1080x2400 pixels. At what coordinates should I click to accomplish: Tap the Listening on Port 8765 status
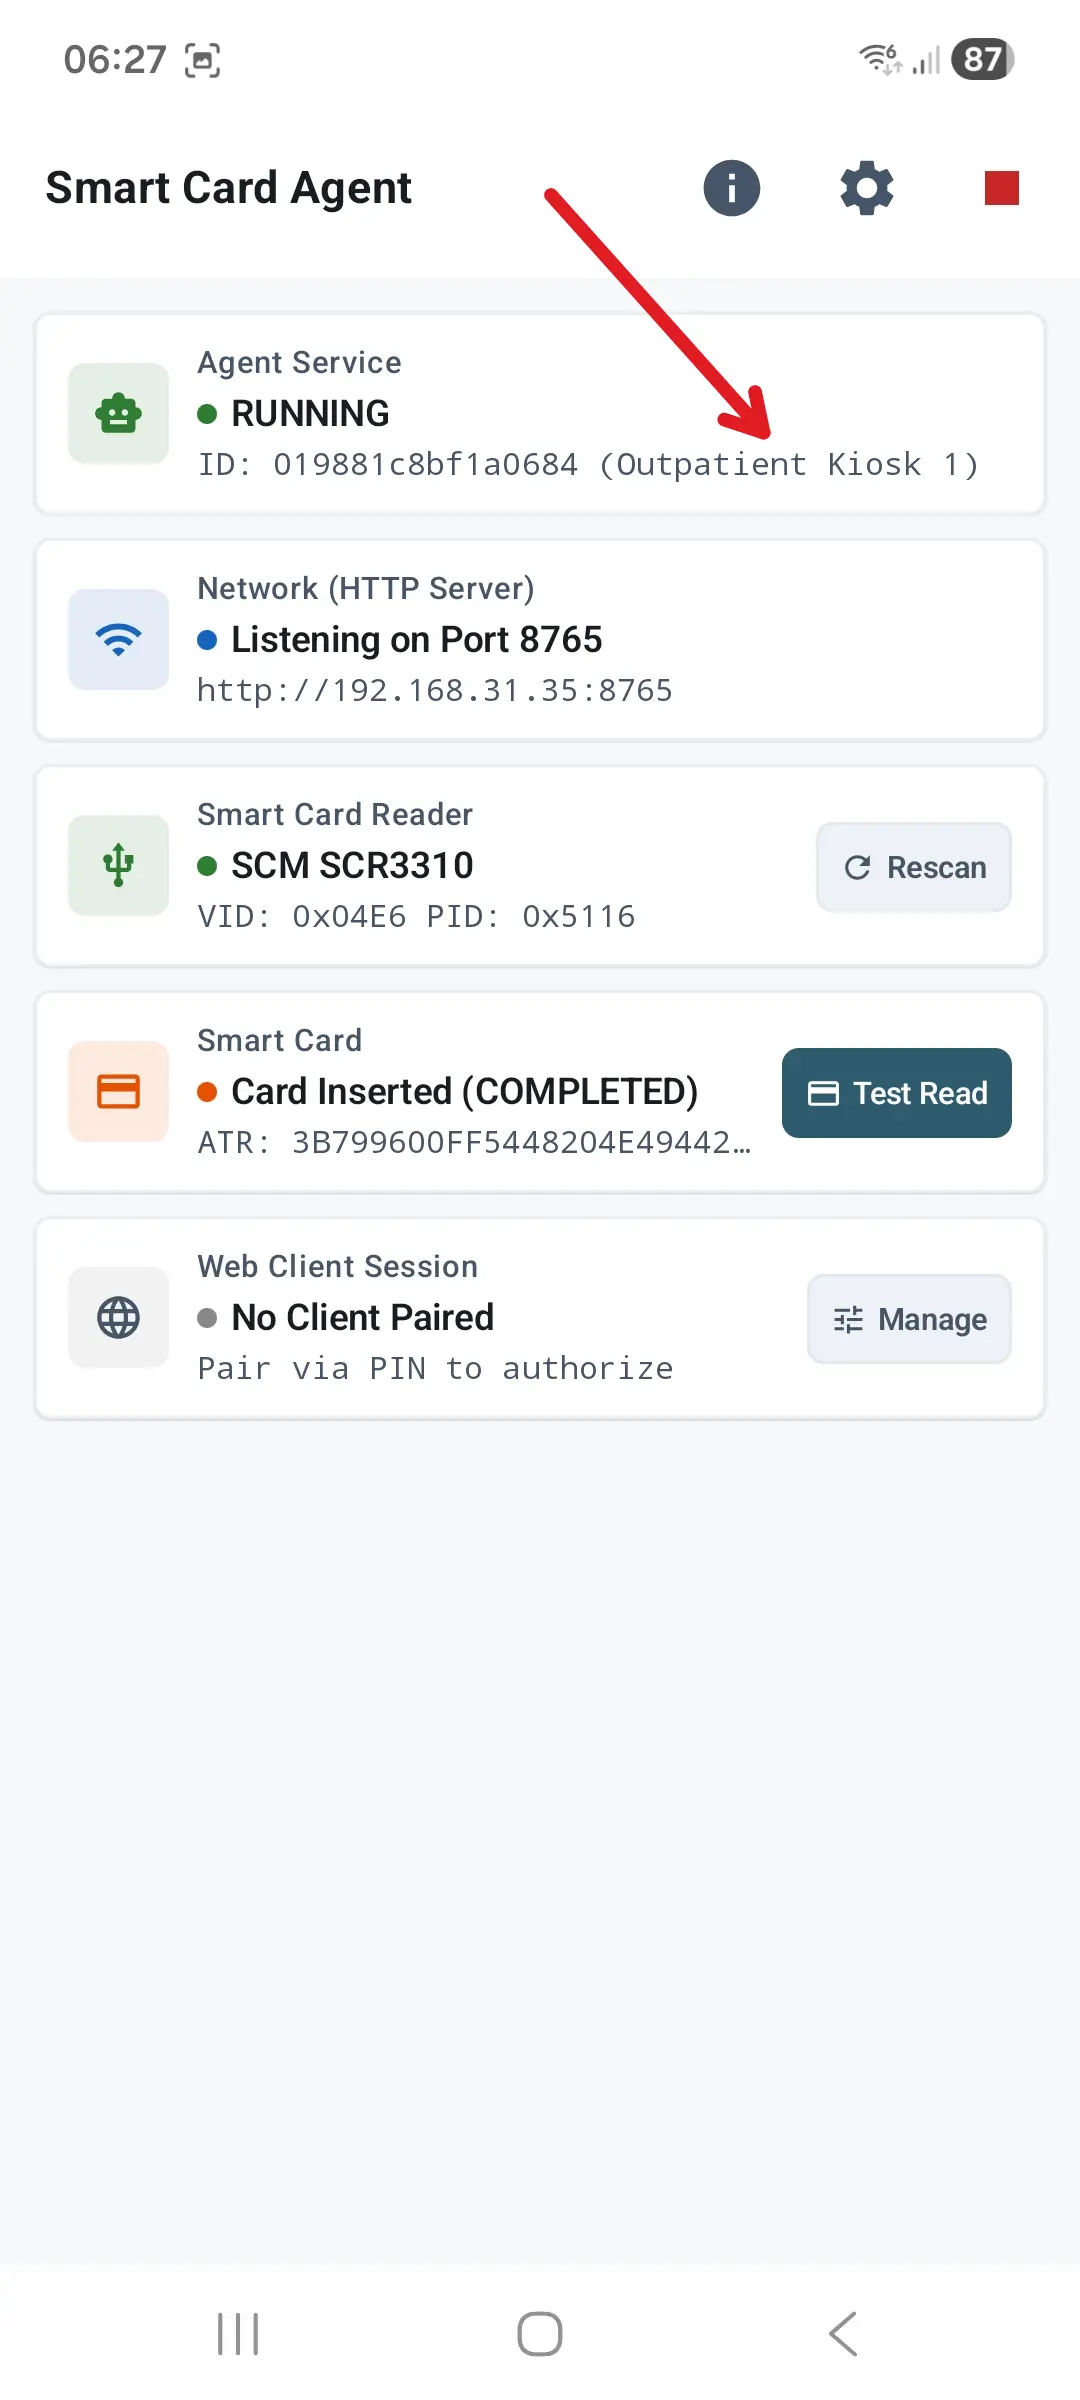tap(417, 639)
